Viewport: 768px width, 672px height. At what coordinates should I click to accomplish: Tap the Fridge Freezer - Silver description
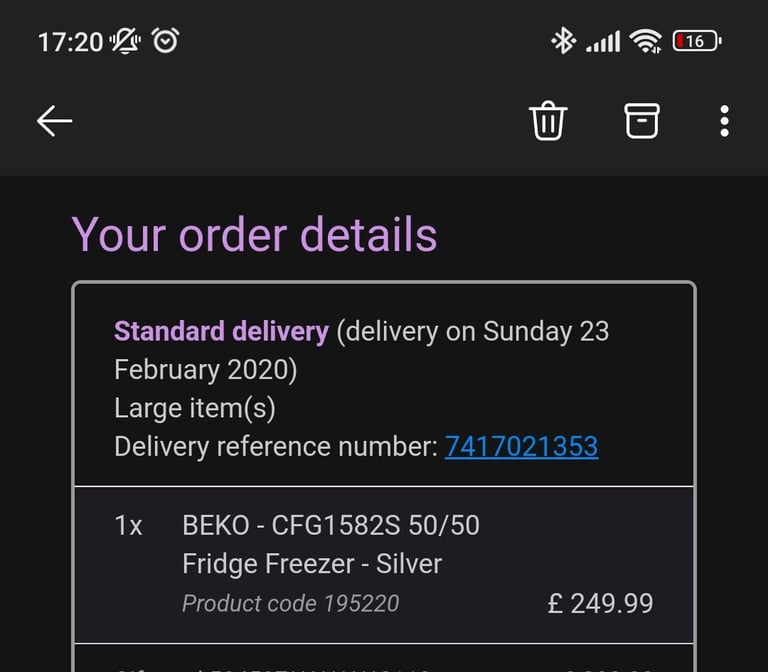click(x=312, y=564)
